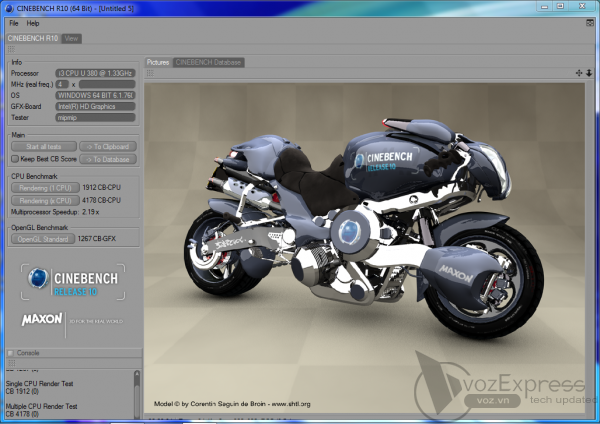The width and height of the screenshot is (600, 424).
Task: Switch to the CINEBENCH R10 tab
Action: coord(33,38)
